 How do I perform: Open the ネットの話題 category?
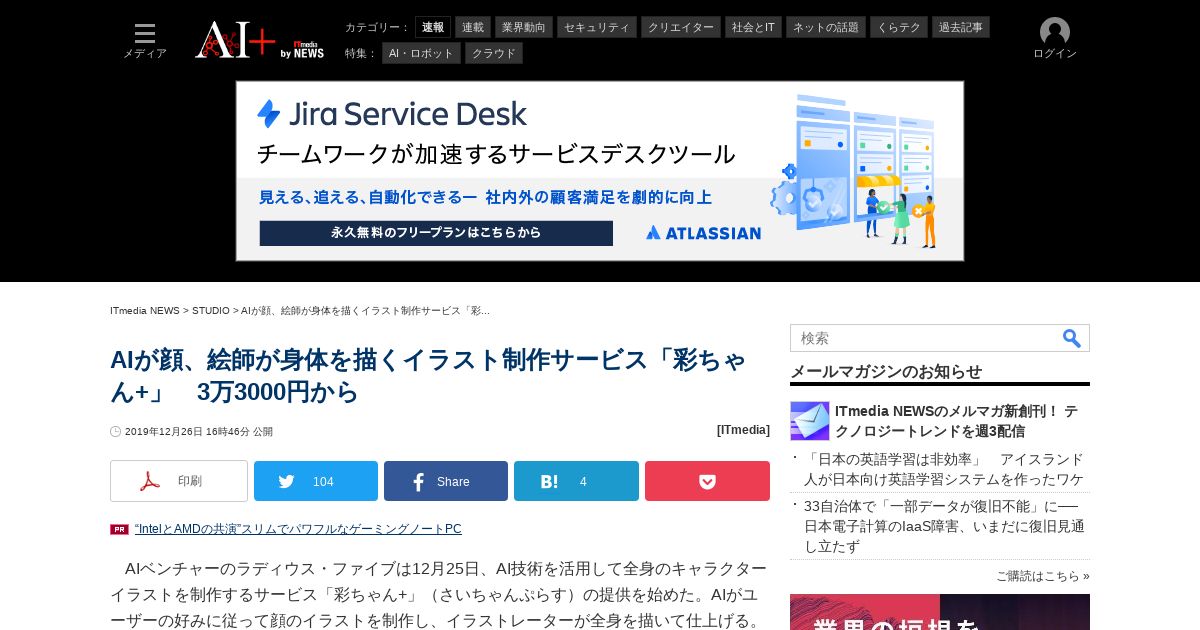coord(826,27)
